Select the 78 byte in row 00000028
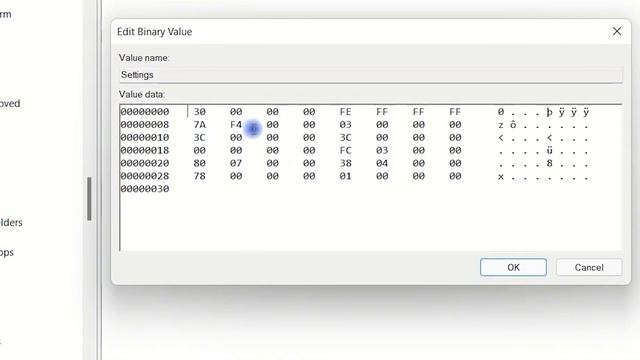This screenshot has width=640, height=360. click(199, 176)
